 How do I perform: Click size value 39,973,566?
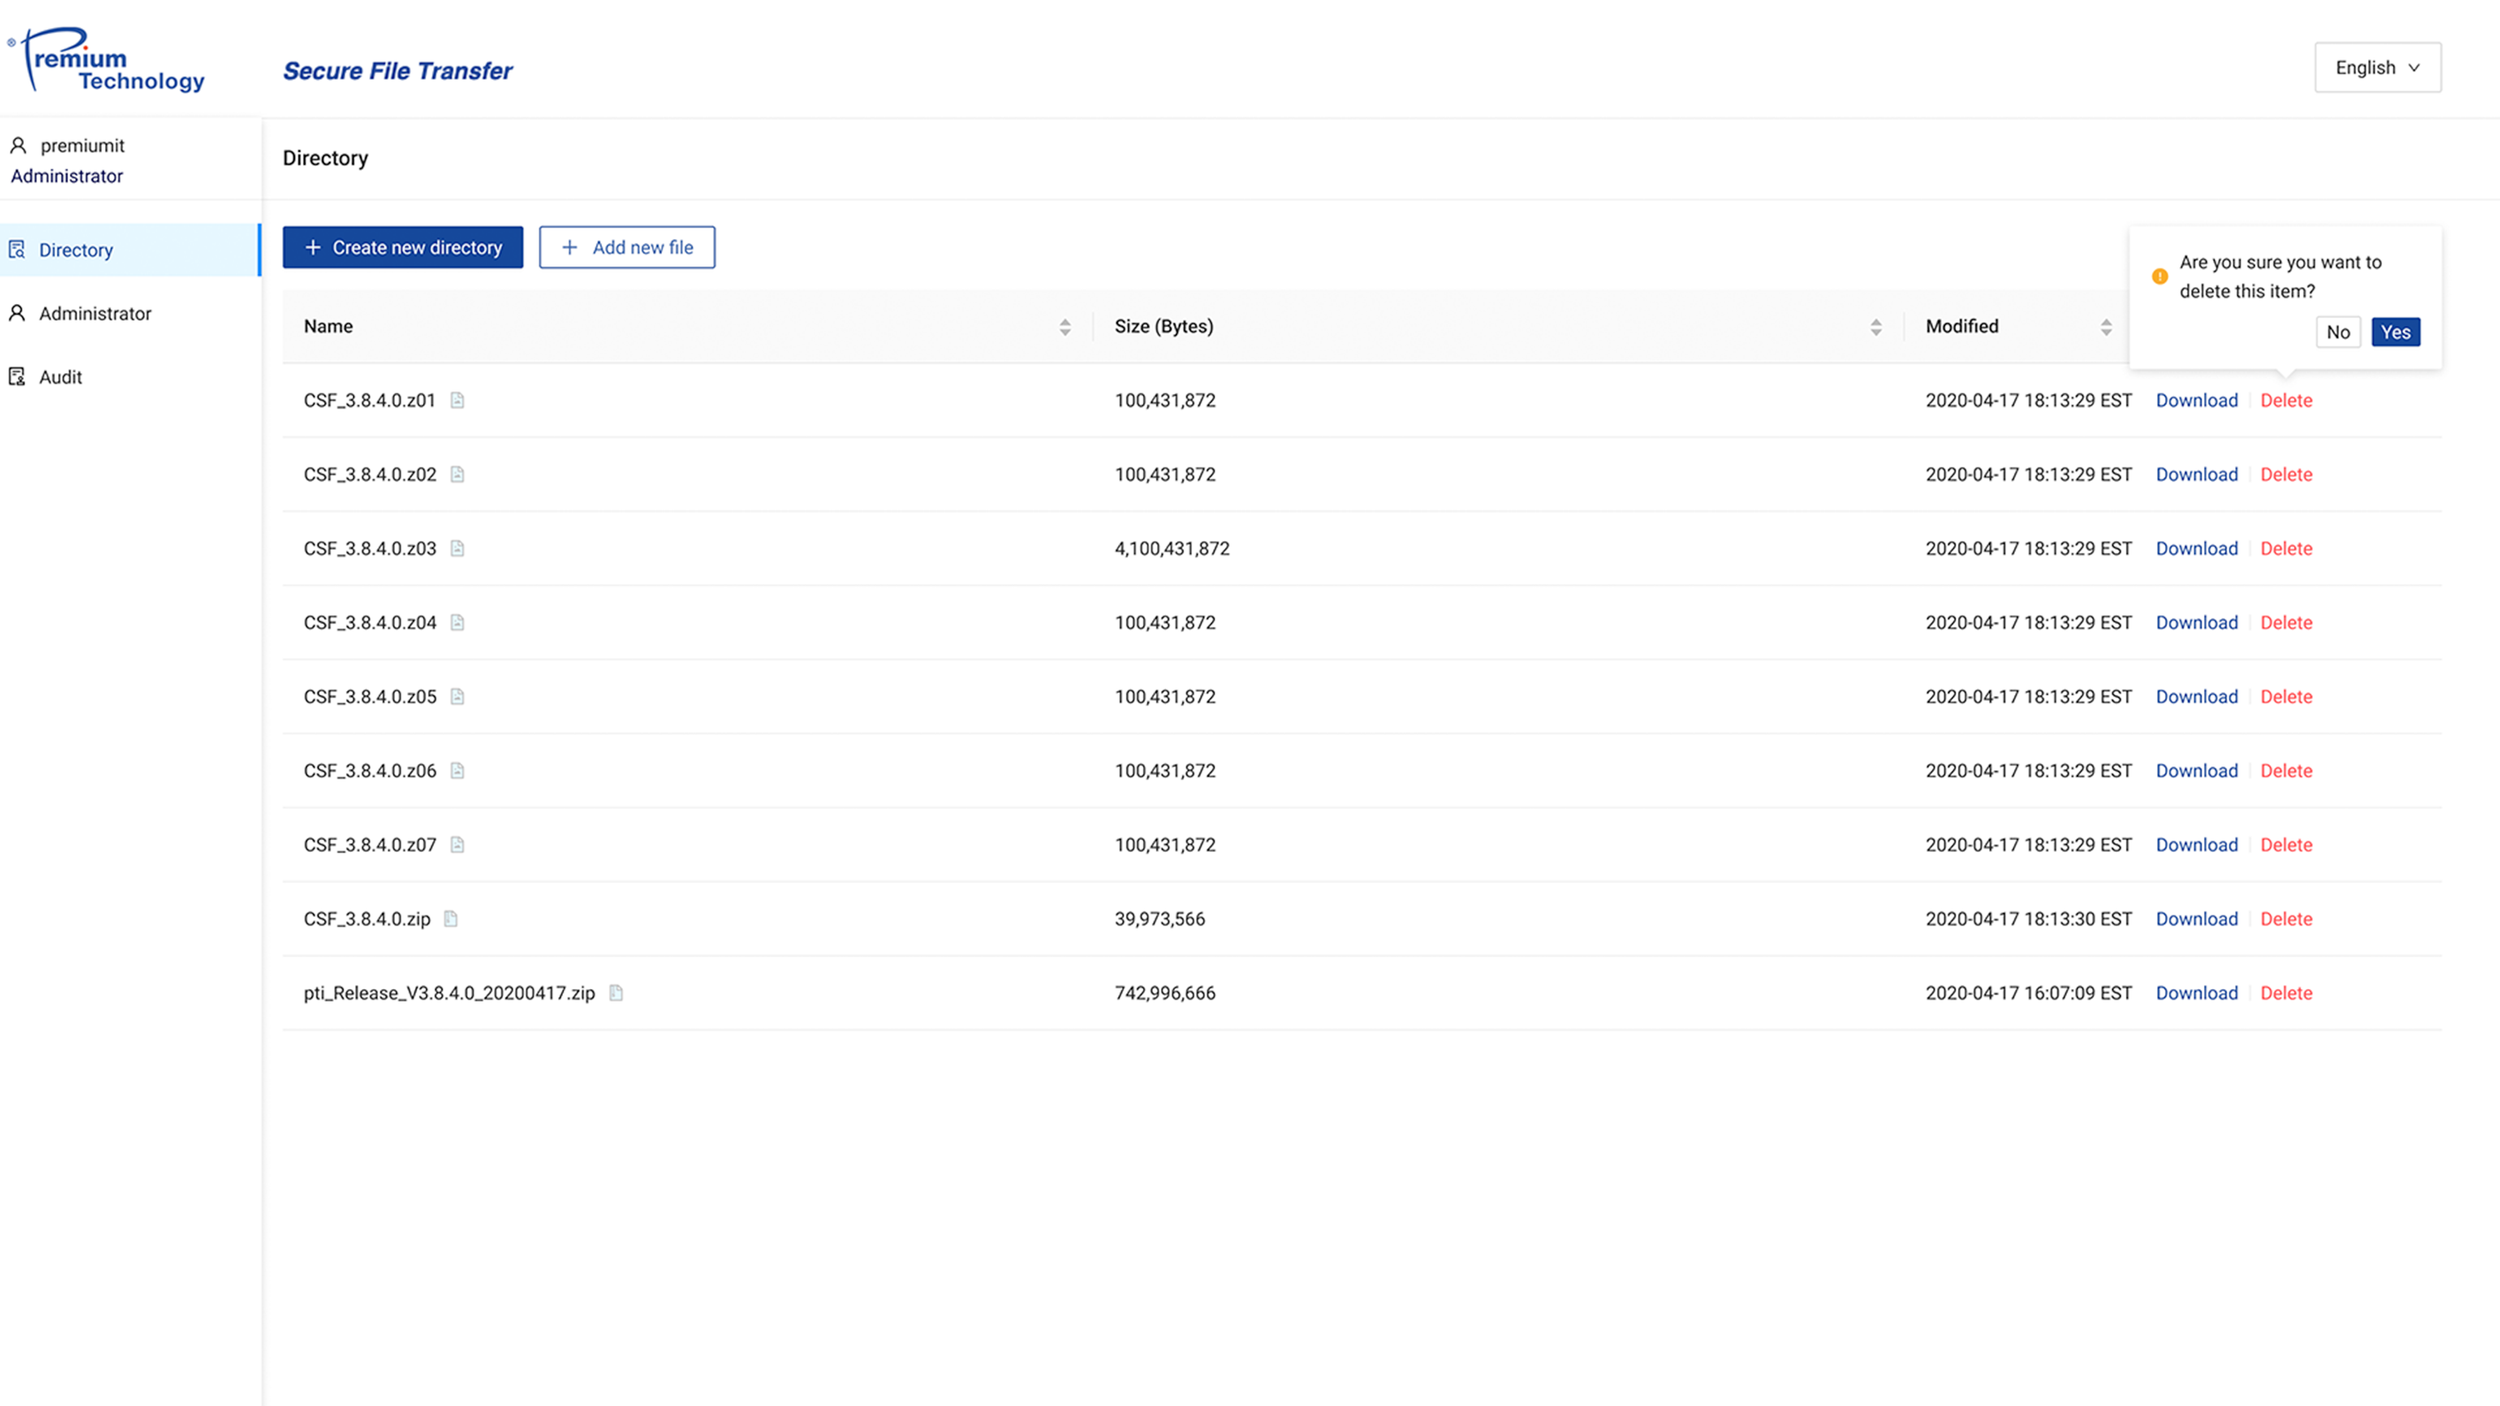[x=1160, y=918]
